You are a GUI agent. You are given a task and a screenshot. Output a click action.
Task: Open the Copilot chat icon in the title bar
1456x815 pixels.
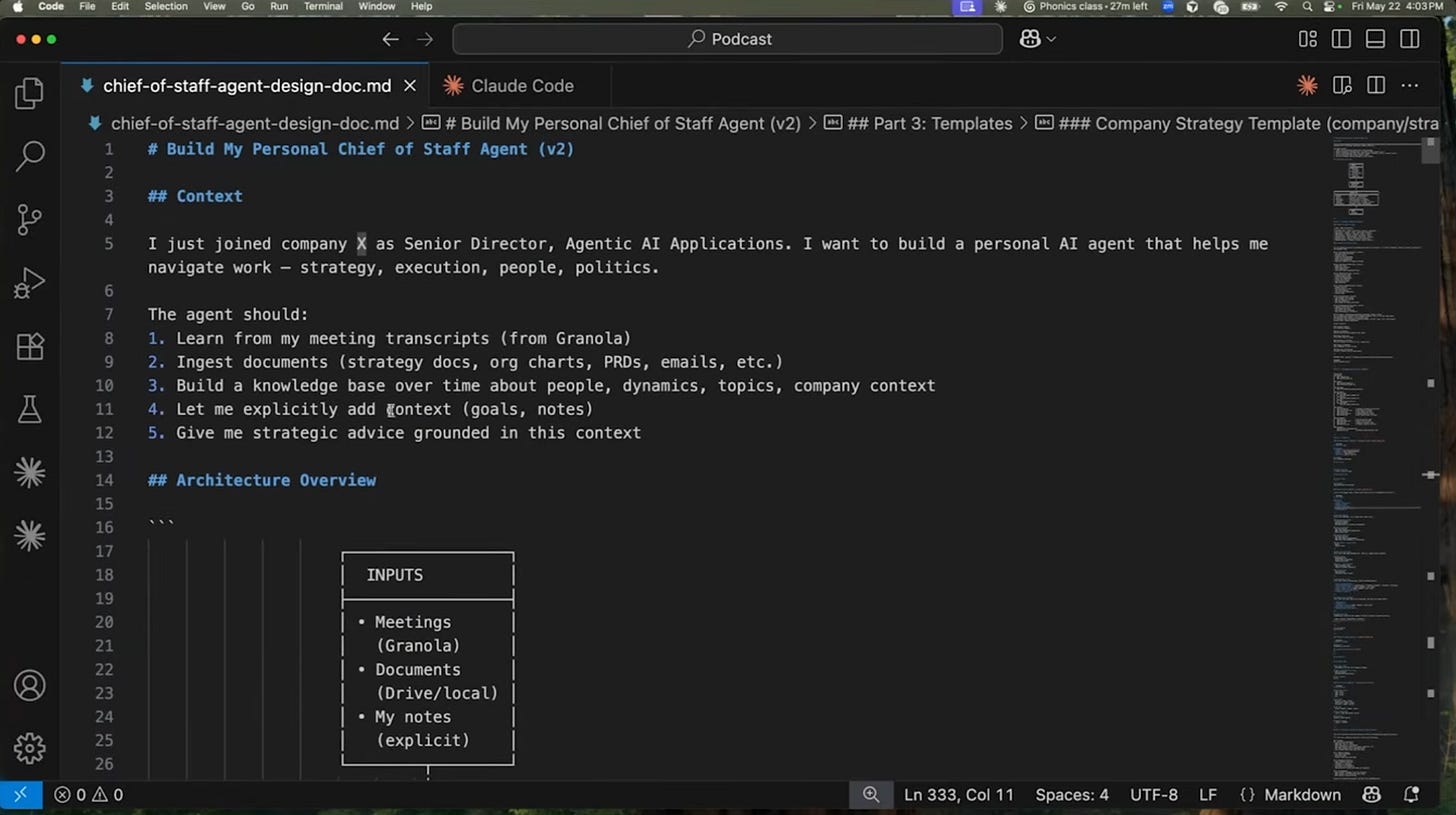1030,39
